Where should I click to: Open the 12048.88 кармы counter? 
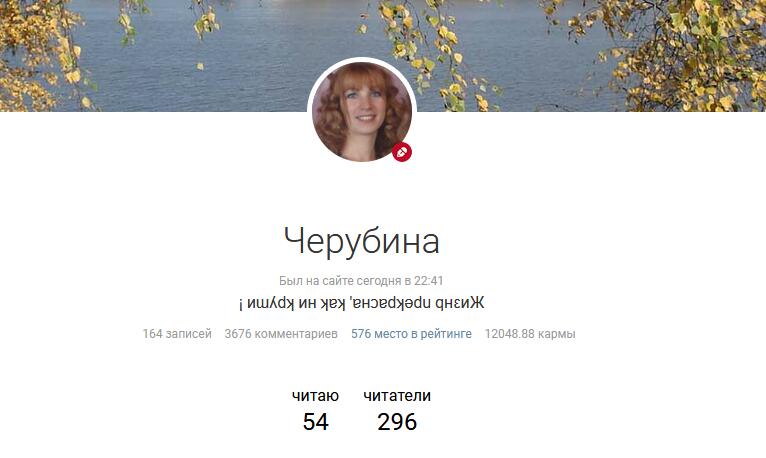[x=530, y=334]
